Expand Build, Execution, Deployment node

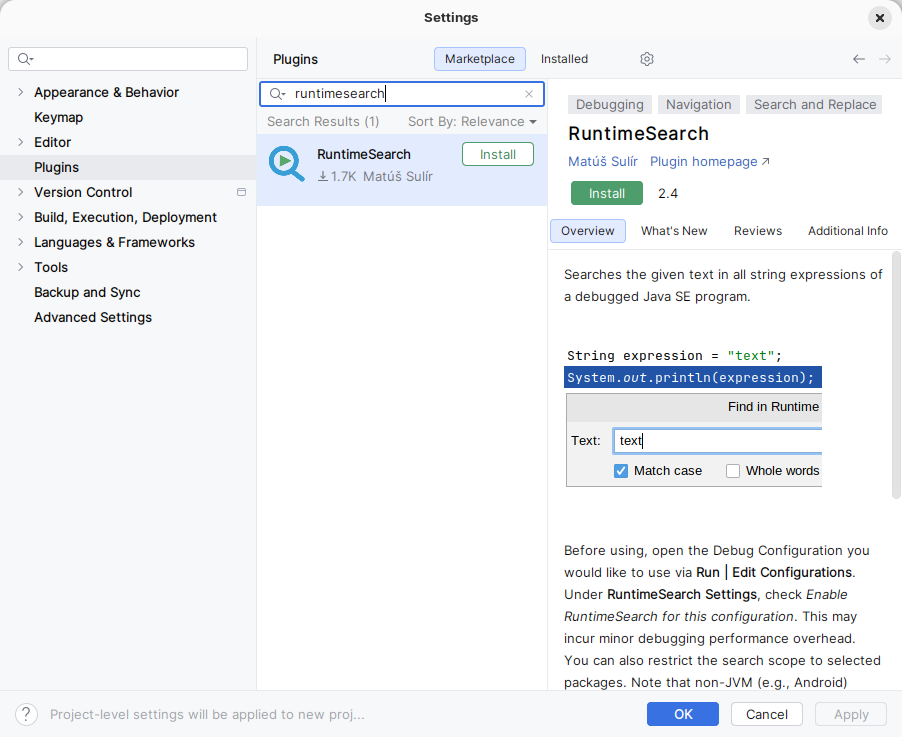pos(21,217)
